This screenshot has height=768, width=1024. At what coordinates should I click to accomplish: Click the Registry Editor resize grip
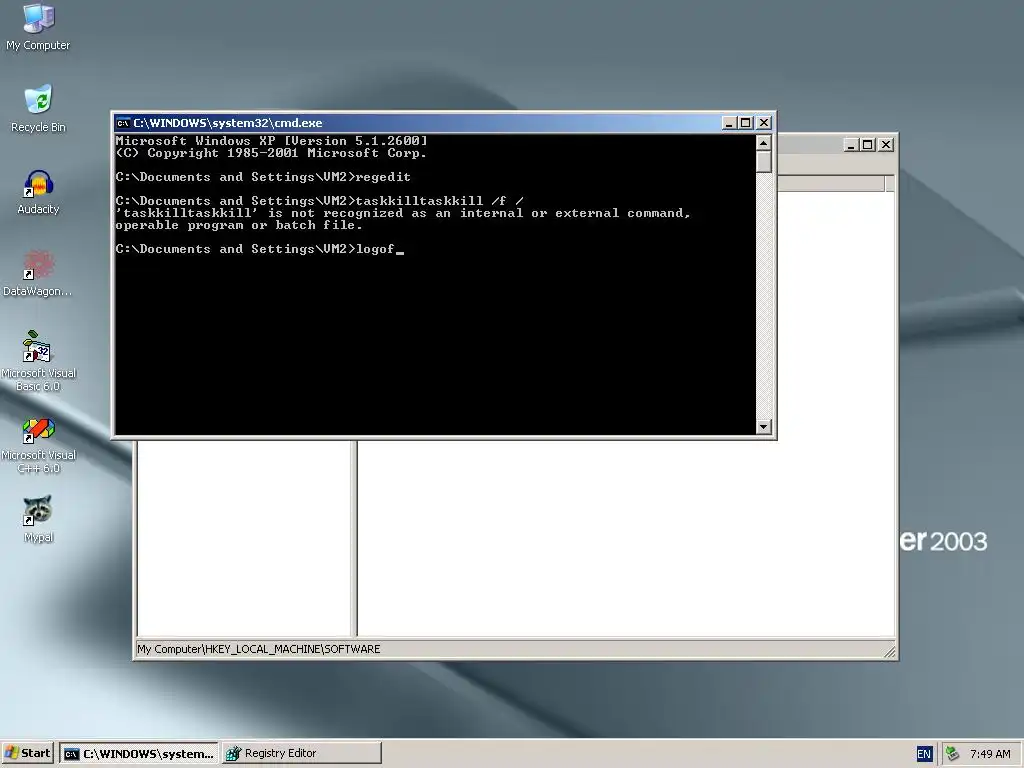(x=889, y=651)
